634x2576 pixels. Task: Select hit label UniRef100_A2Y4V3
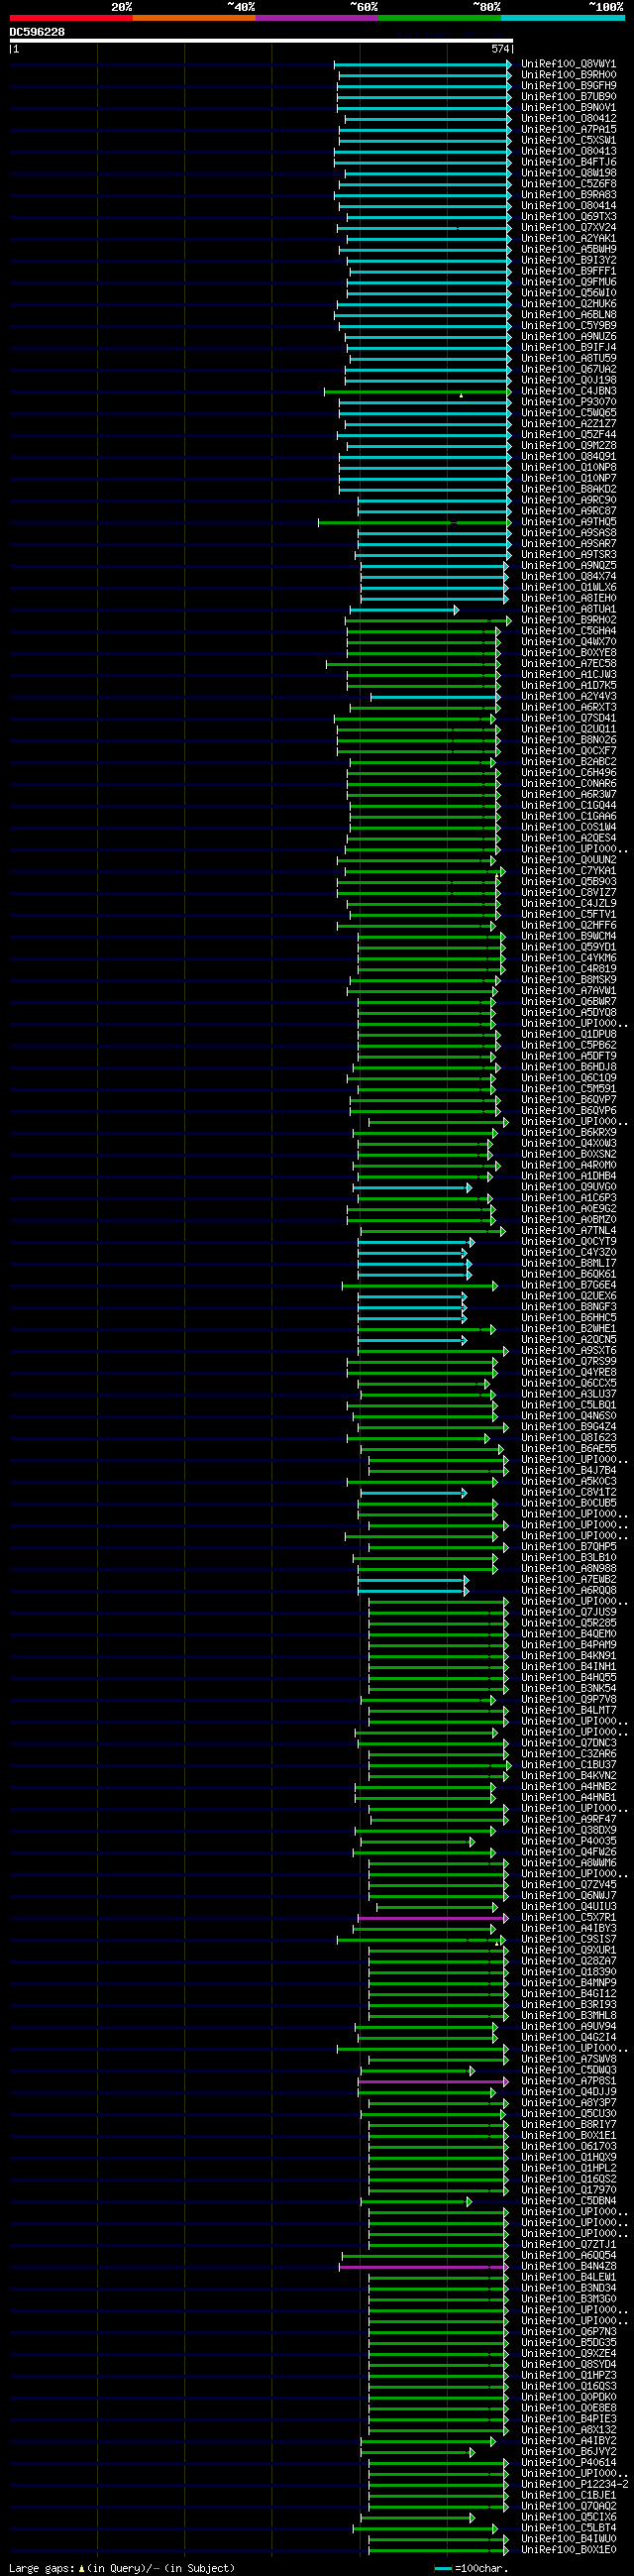[568, 697]
